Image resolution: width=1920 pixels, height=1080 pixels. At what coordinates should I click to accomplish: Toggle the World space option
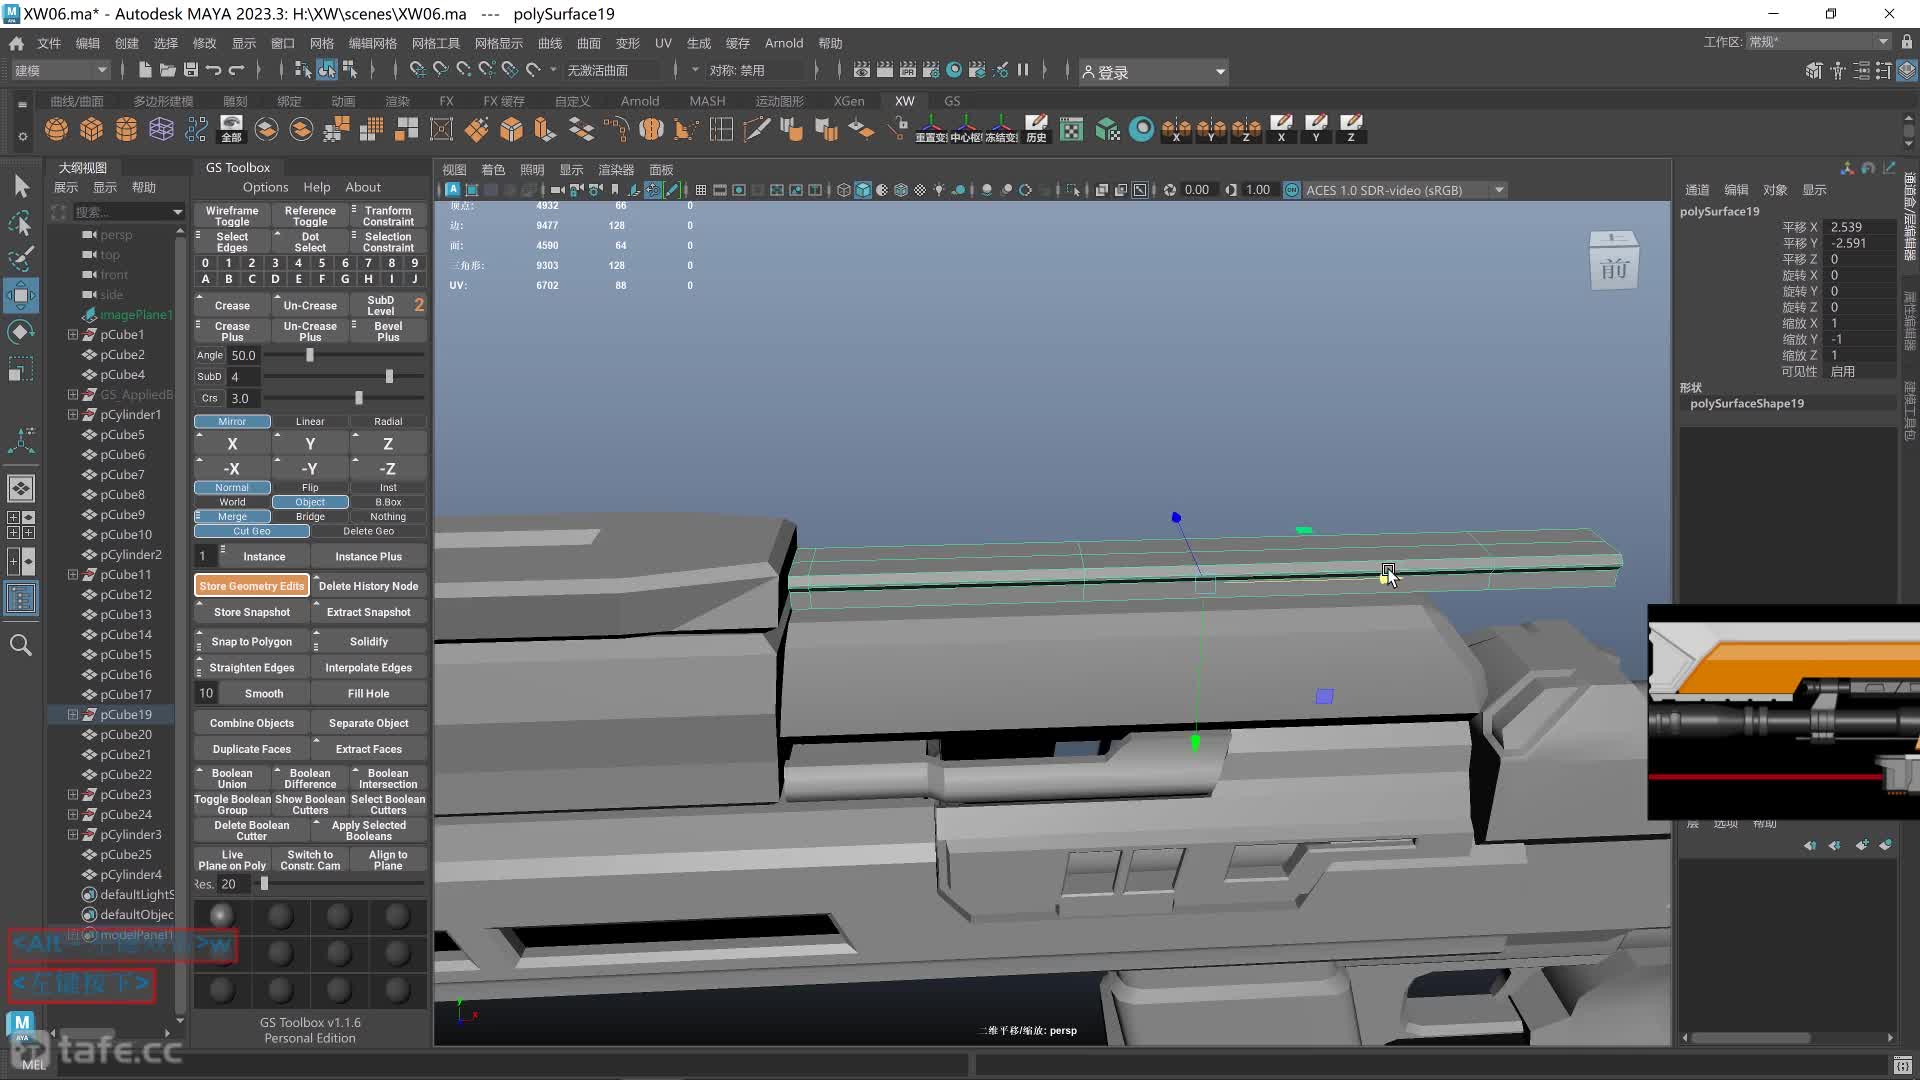pyautogui.click(x=232, y=502)
